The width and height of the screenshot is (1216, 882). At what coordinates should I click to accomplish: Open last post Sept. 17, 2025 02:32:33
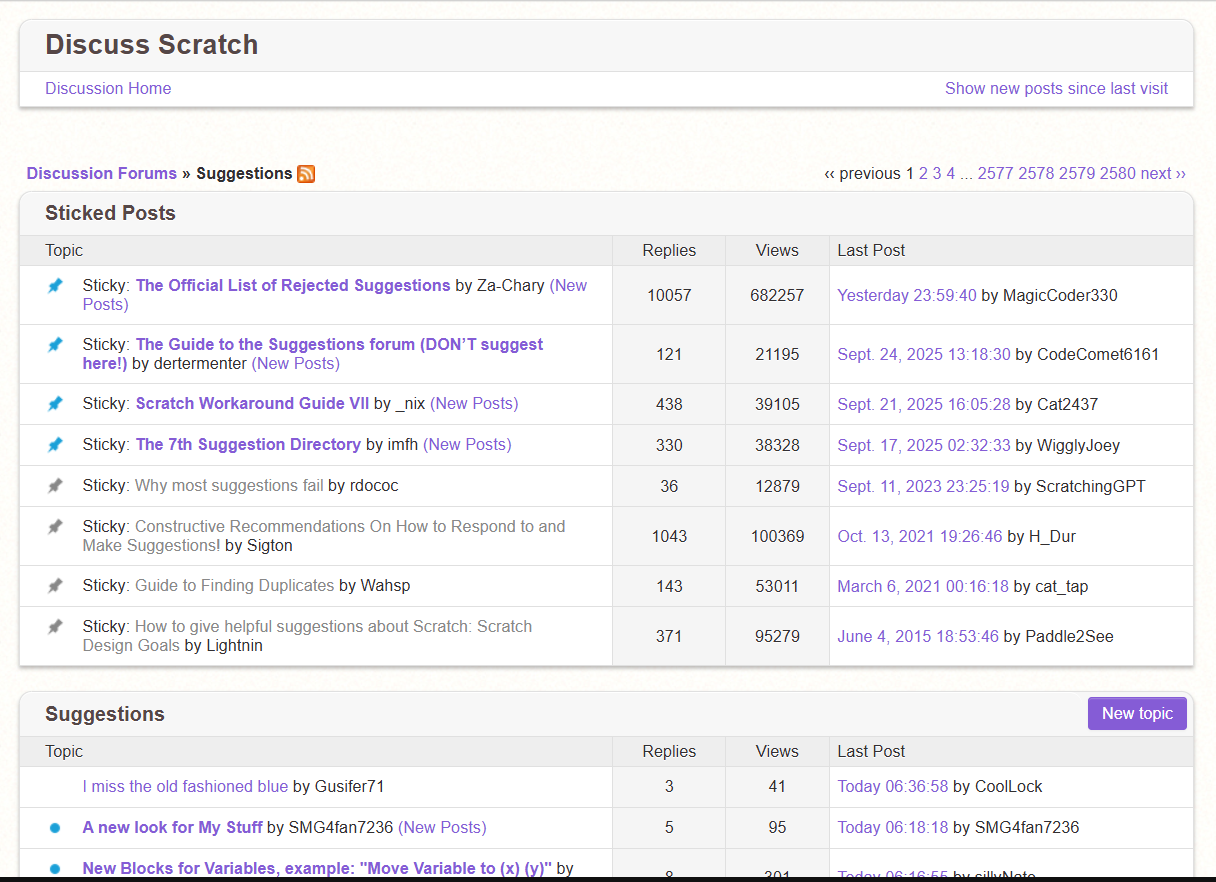tap(924, 445)
